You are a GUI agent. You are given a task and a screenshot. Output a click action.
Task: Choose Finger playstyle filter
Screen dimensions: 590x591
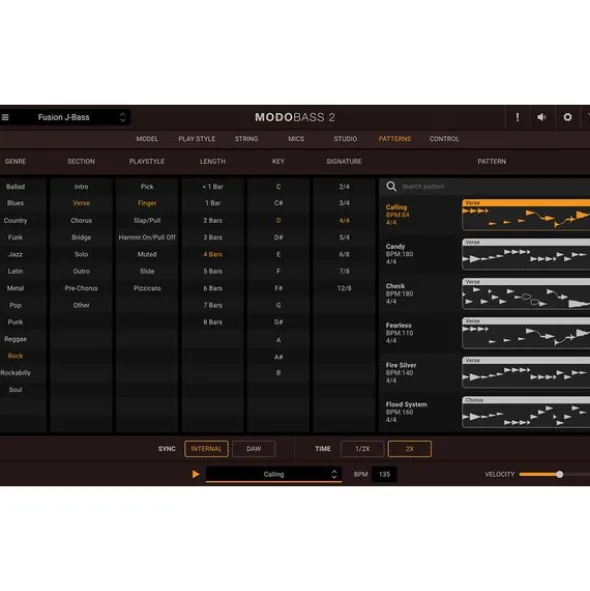pyautogui.click(x=147, y=203)
